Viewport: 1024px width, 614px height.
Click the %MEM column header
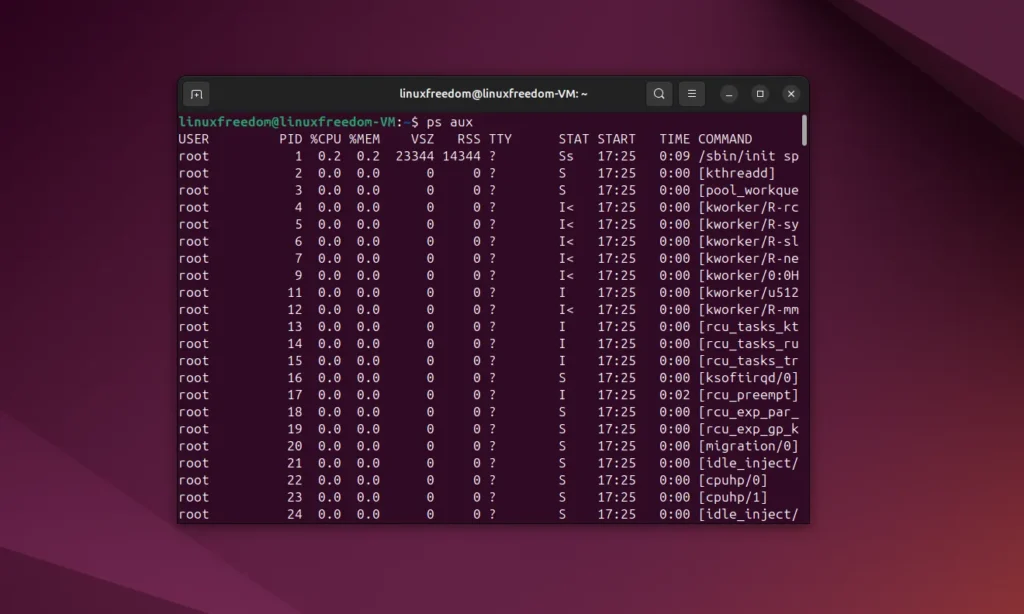pos(364,139)
